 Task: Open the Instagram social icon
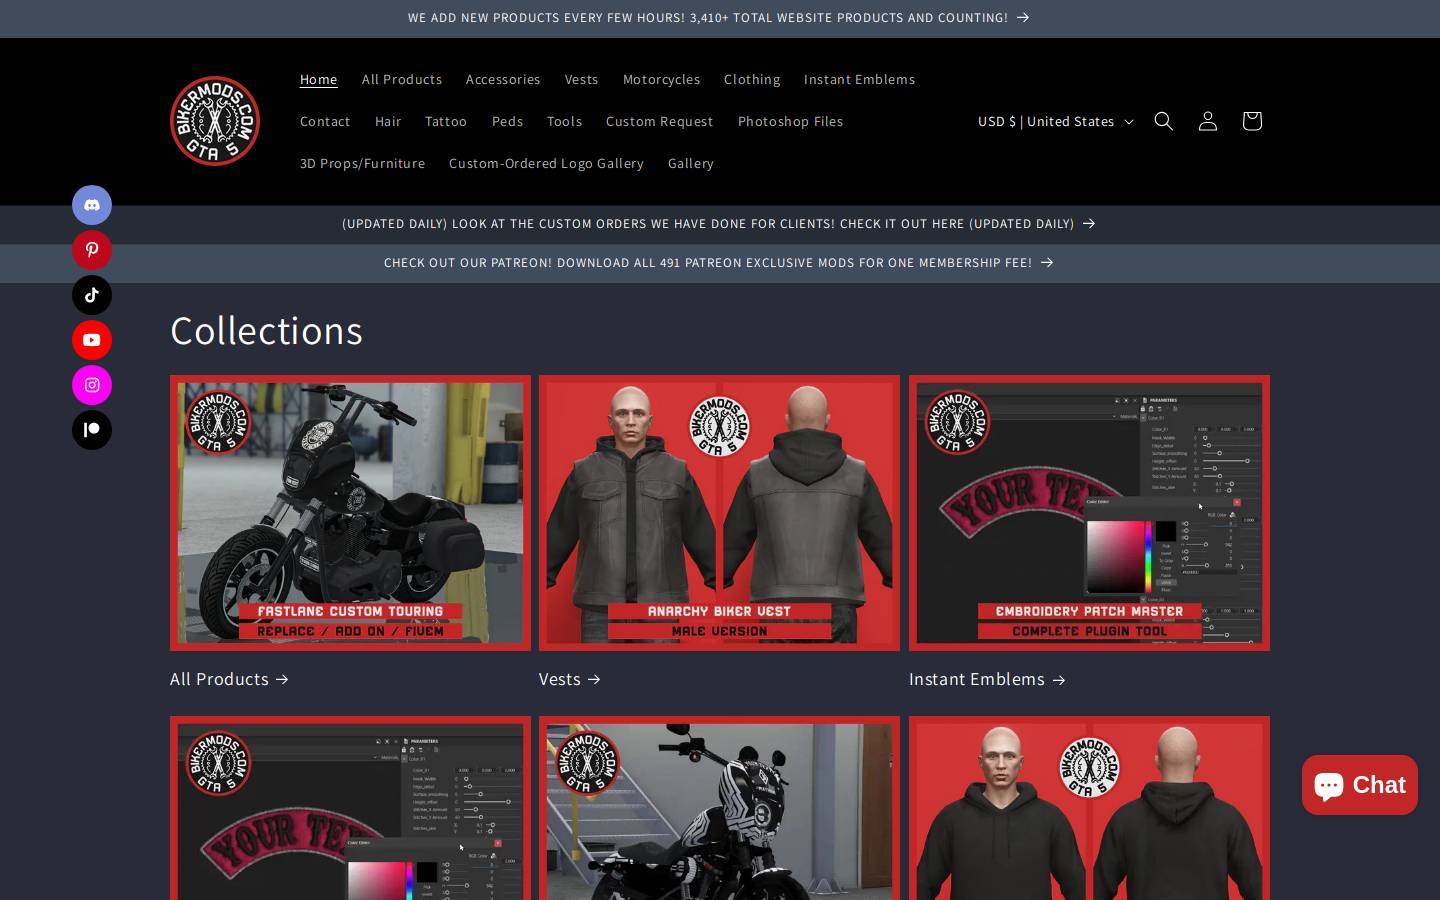pyautogui.click(x=92, y=385)
